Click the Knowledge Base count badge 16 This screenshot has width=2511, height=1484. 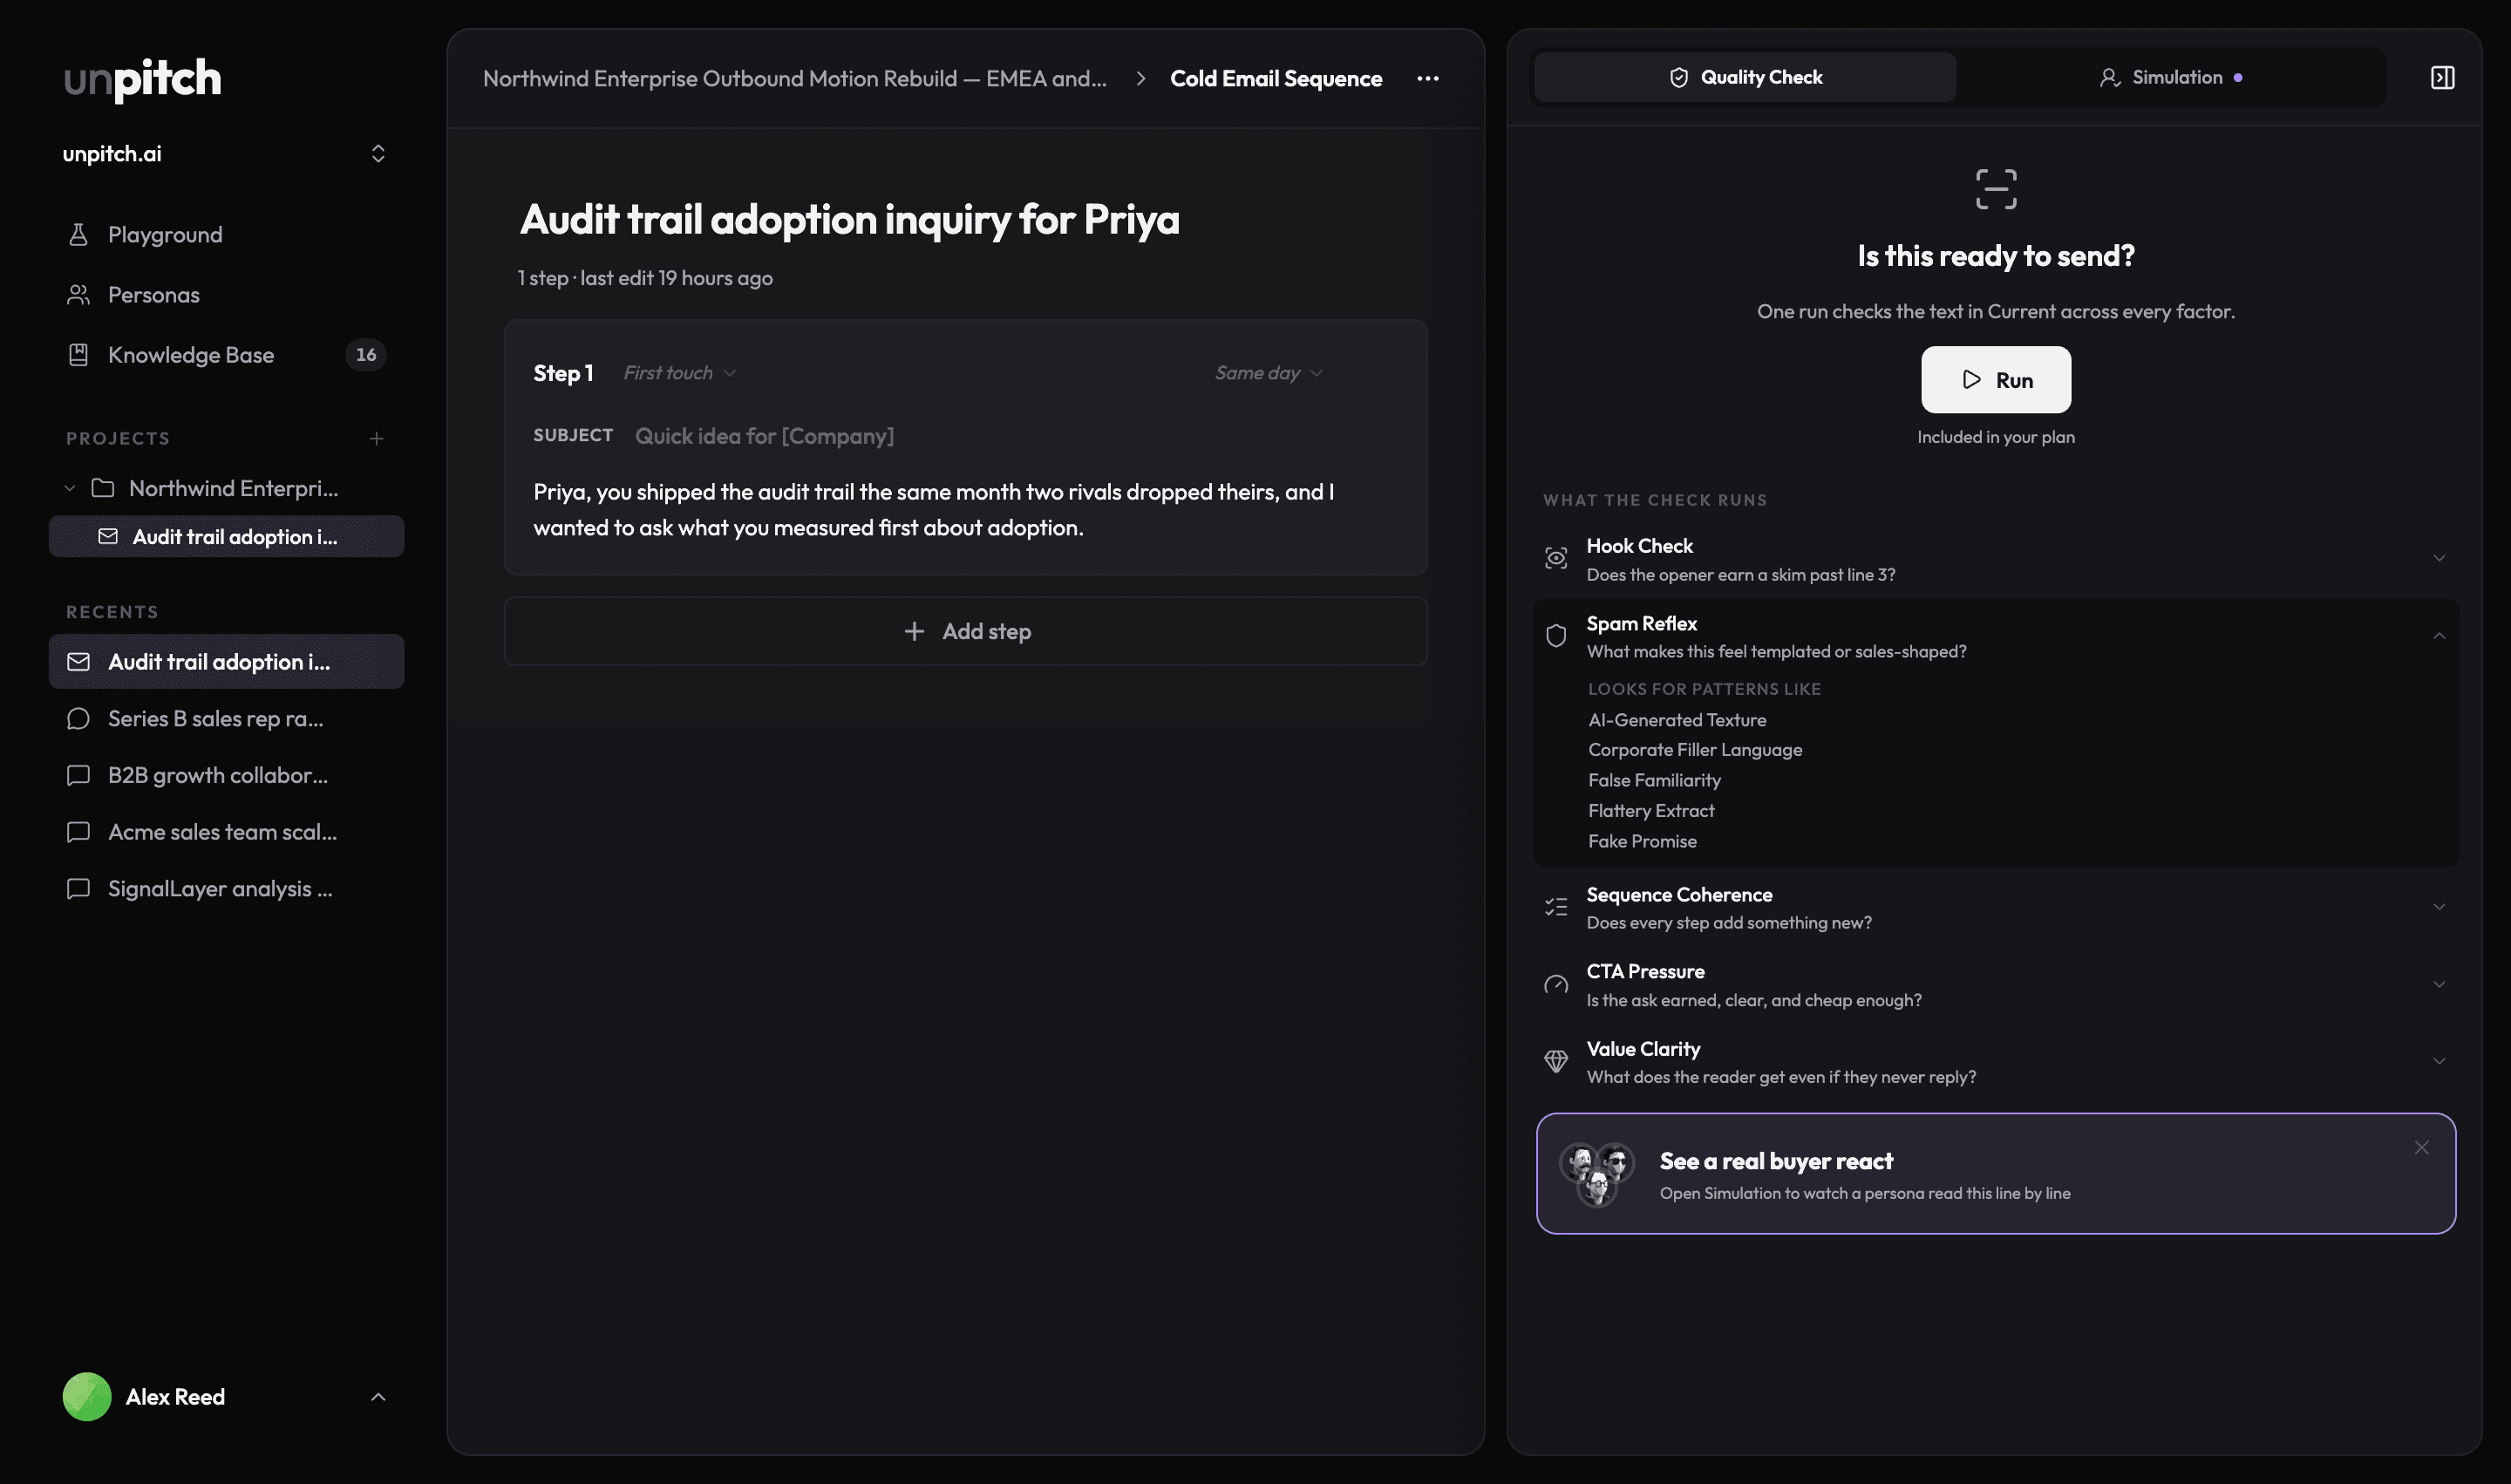(366, 355)
